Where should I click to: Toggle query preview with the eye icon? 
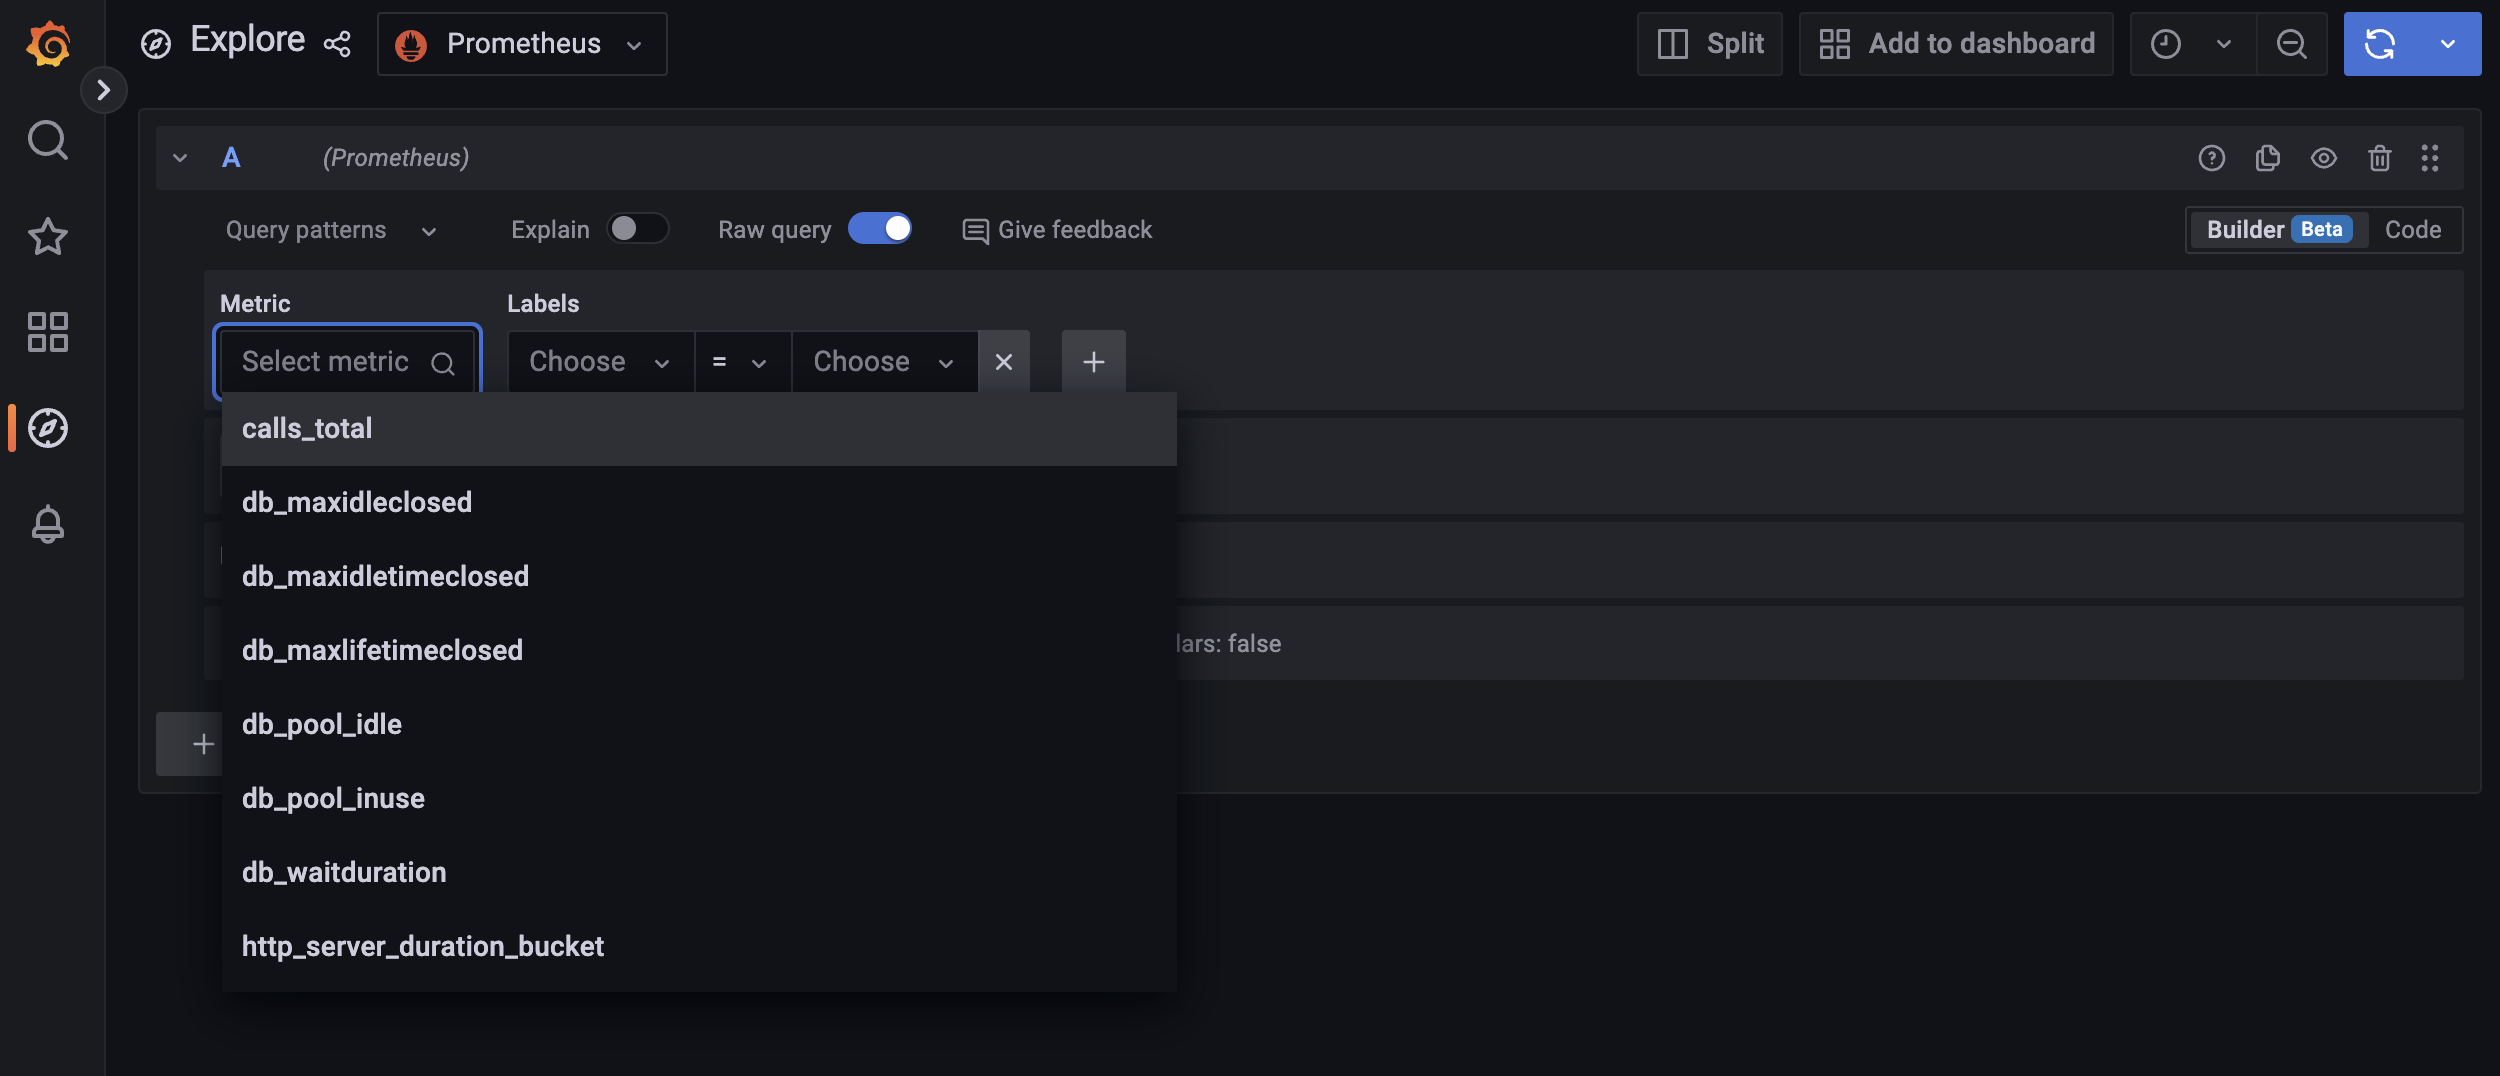(x=2323, y=158)
